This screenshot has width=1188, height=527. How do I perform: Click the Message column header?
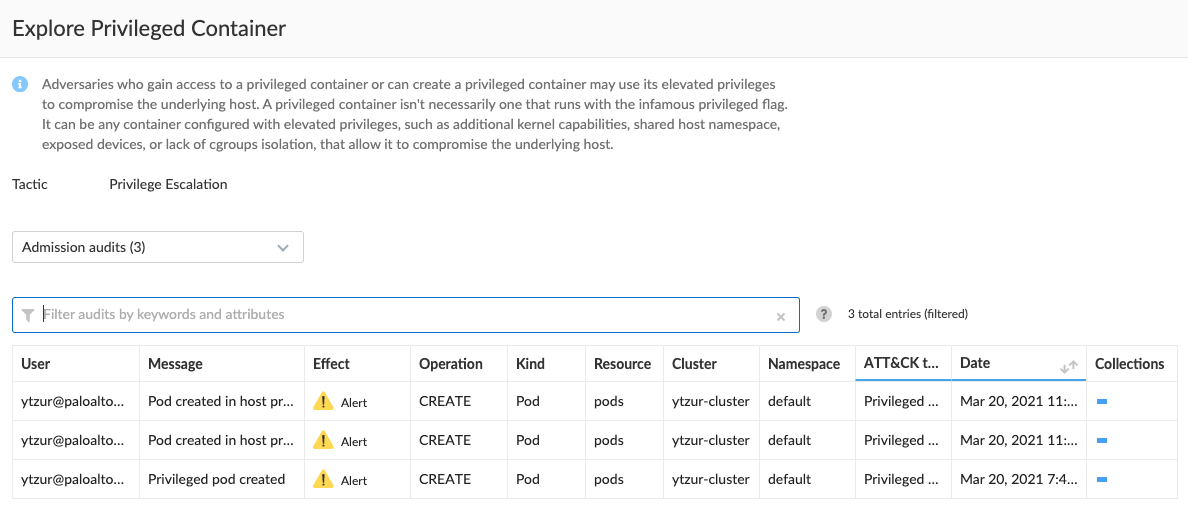coord(175,363)
